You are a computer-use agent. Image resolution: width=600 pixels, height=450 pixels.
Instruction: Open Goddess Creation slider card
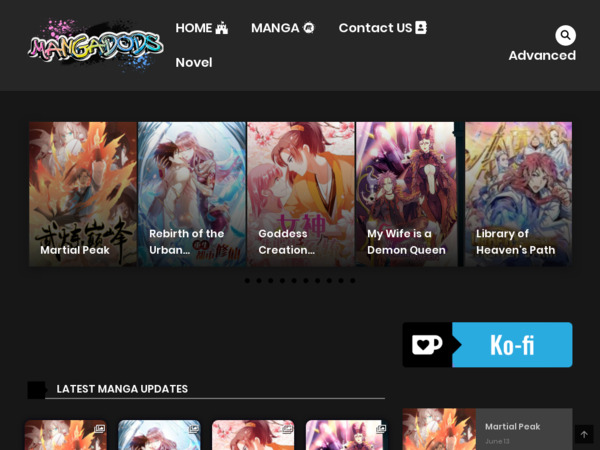coord(301,194)
